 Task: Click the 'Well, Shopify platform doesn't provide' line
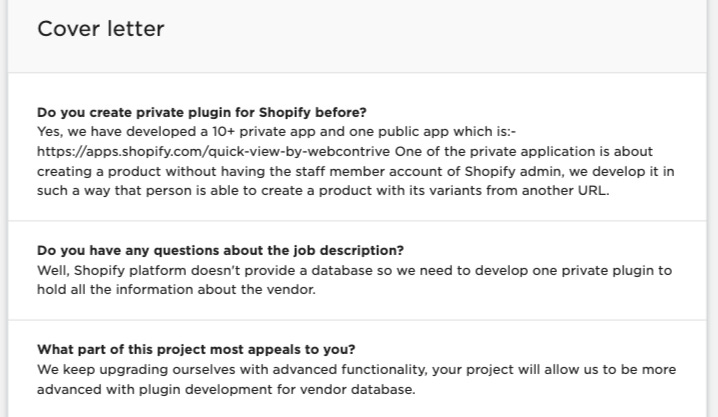pyautogui.click(x=354, y=270)
